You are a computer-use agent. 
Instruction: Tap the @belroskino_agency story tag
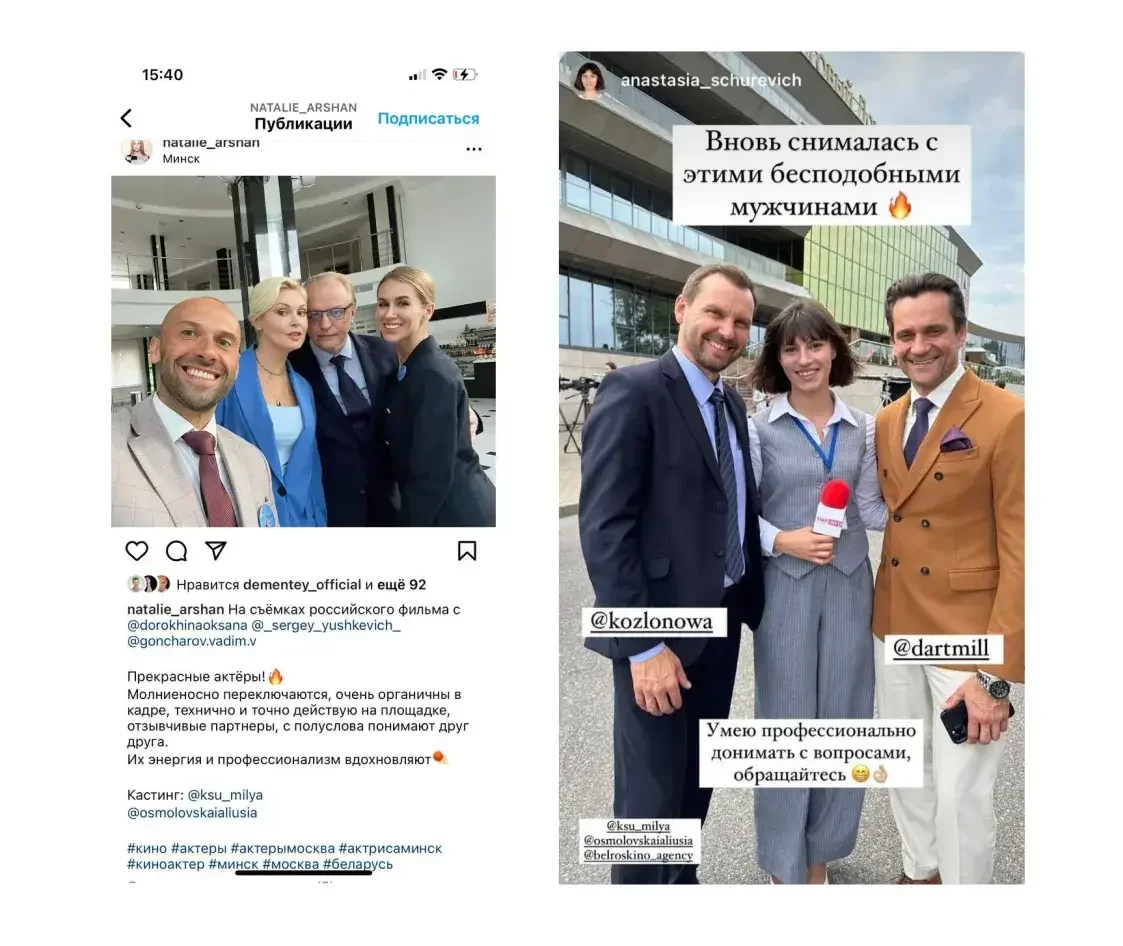(x=637, y=855)
